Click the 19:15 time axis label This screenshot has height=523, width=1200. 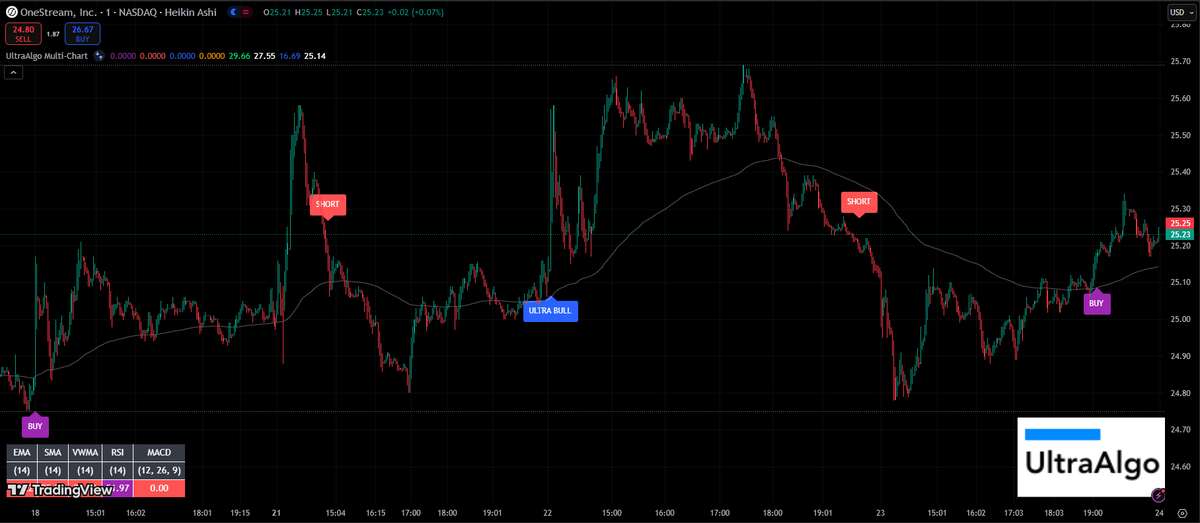click(240, 512)
